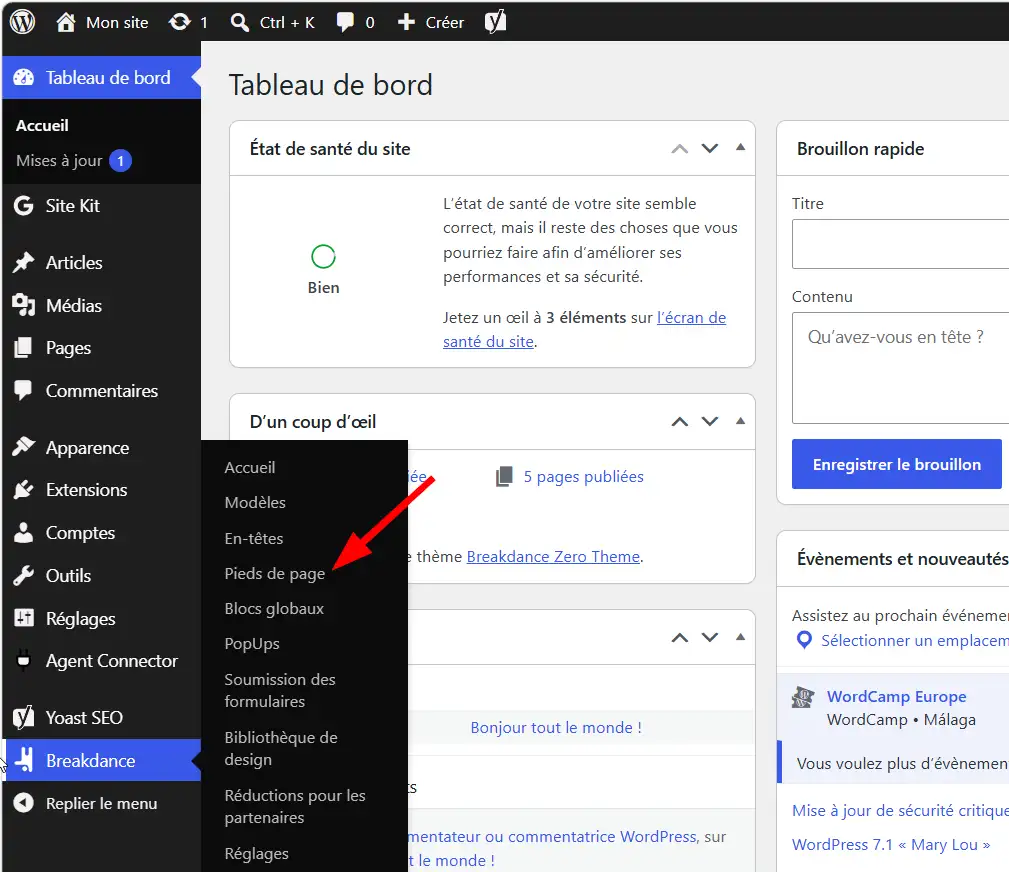Open the Agent Connector plug icon

point(24,661)
